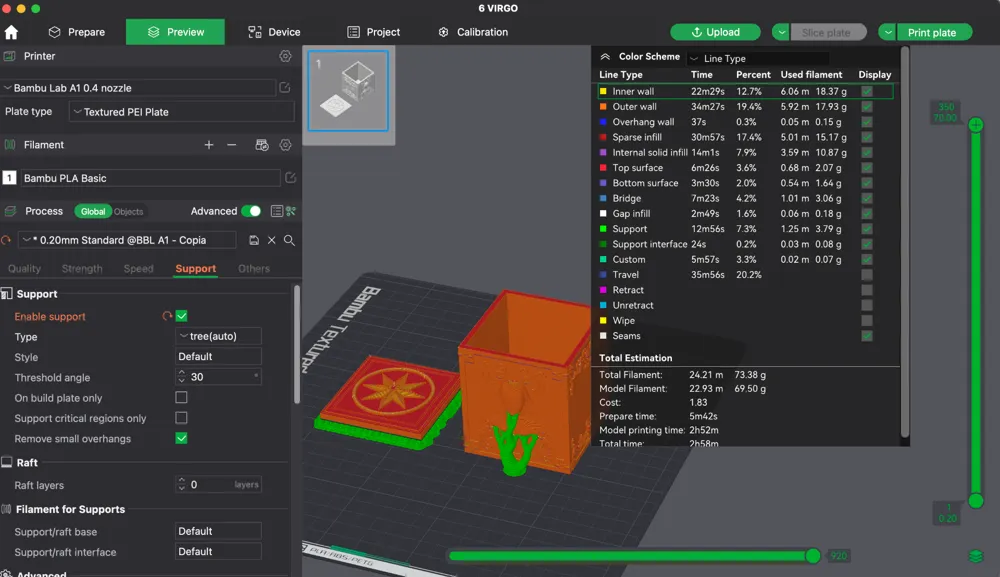The height and width of the screenshot is (577, 1000).
Task: Open the Color Scheme Line Type dropdown
Action: pyautogui.click(x=758, y=58)
